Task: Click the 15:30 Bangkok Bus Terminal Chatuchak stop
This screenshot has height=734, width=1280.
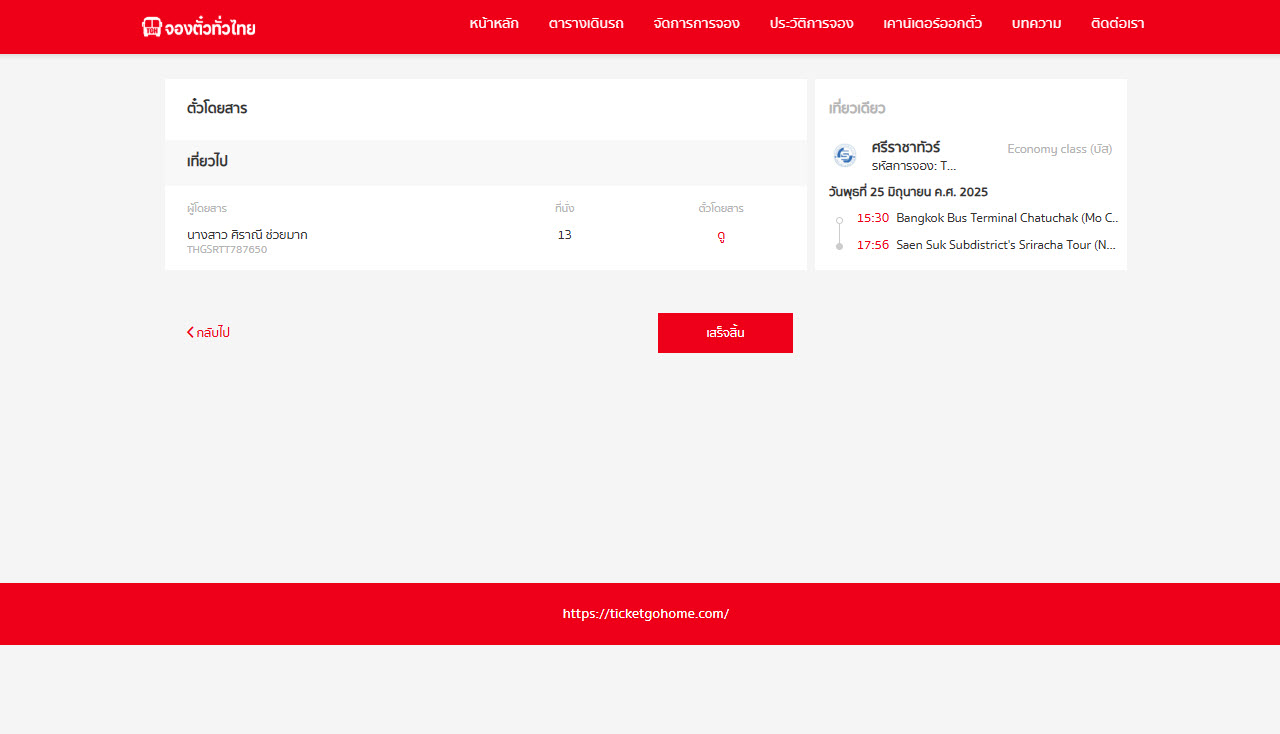Action: (x=986, y=218)
